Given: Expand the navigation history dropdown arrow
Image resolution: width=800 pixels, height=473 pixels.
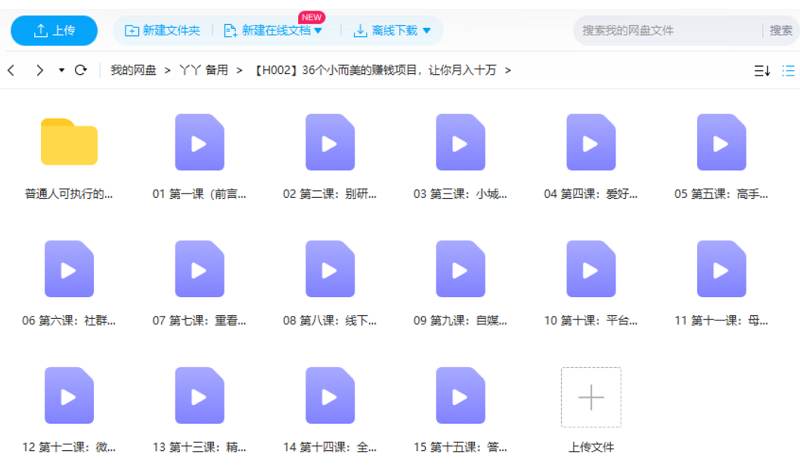Looking at the screenshot, I should tap(61, 70).
